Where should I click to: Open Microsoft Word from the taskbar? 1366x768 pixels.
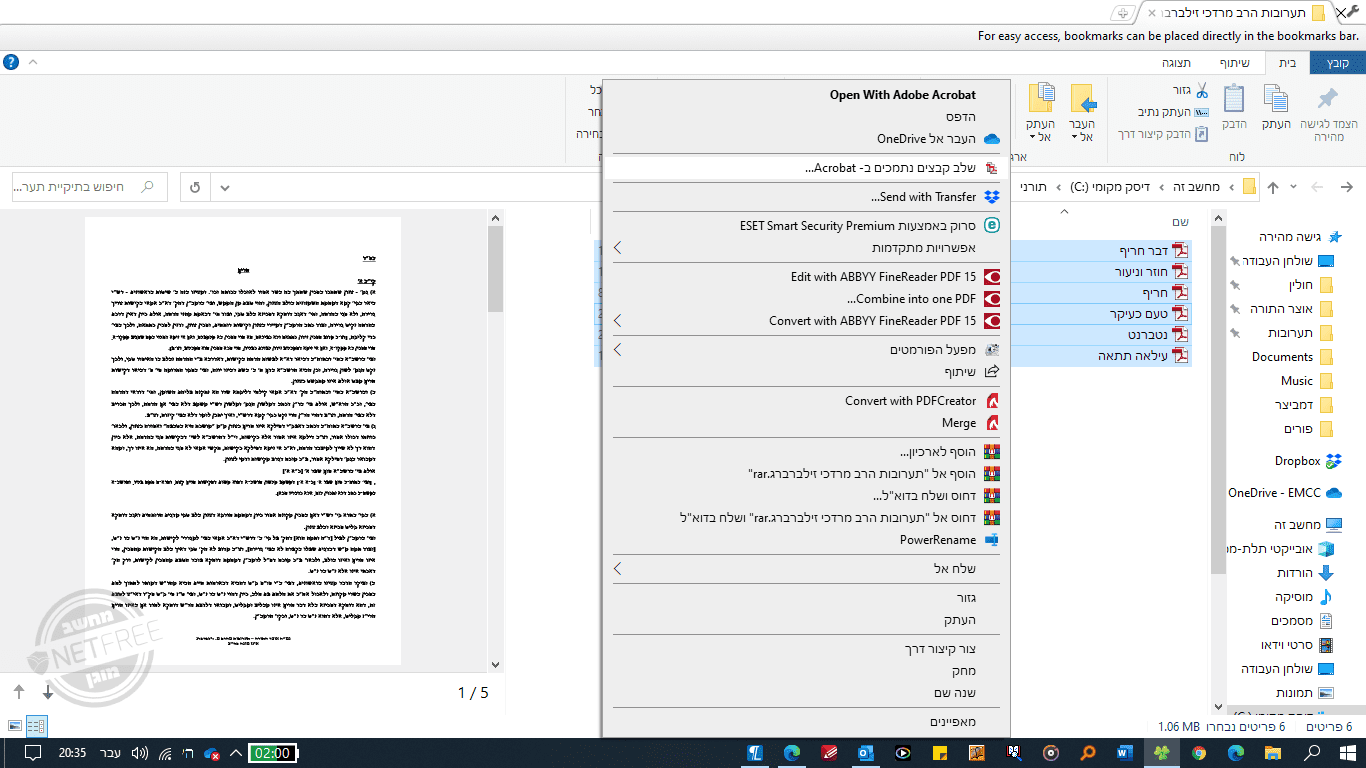click(x=1123, y=753)
